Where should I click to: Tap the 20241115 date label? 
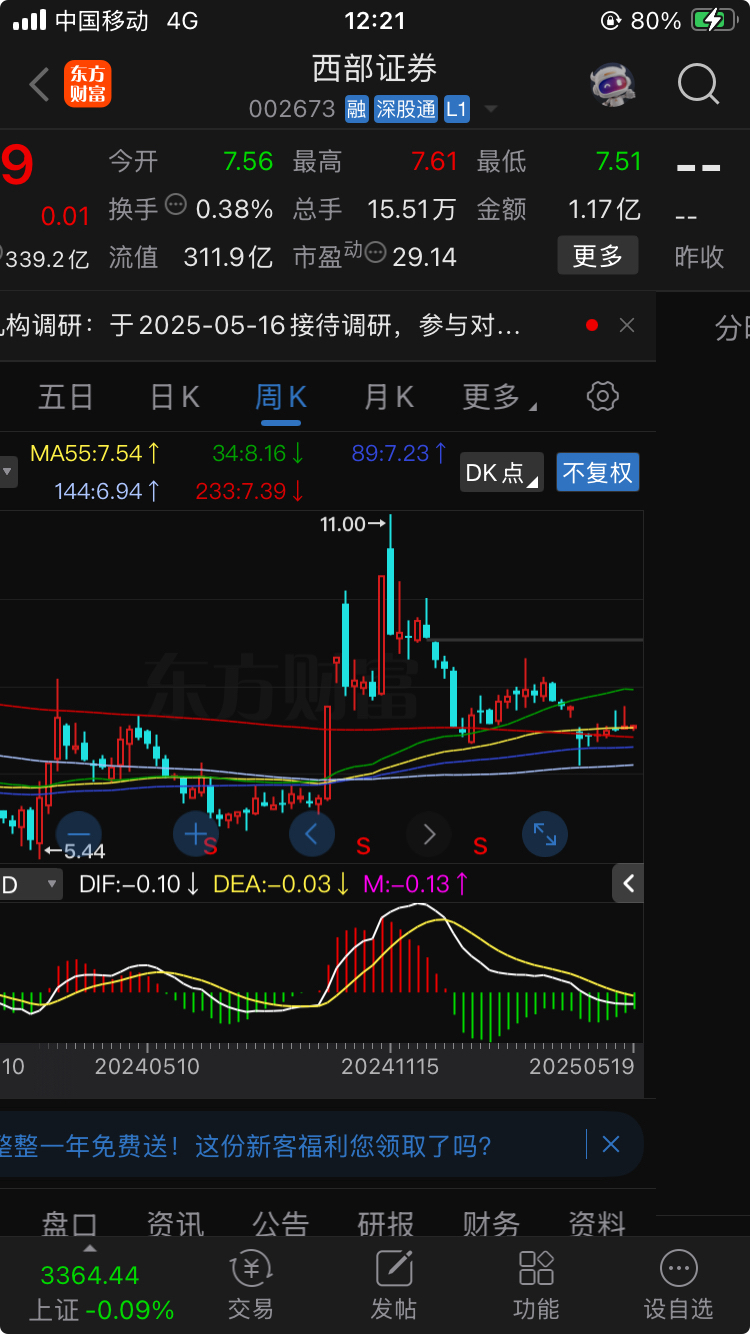pyautogui.click(x=390, y=1066)
